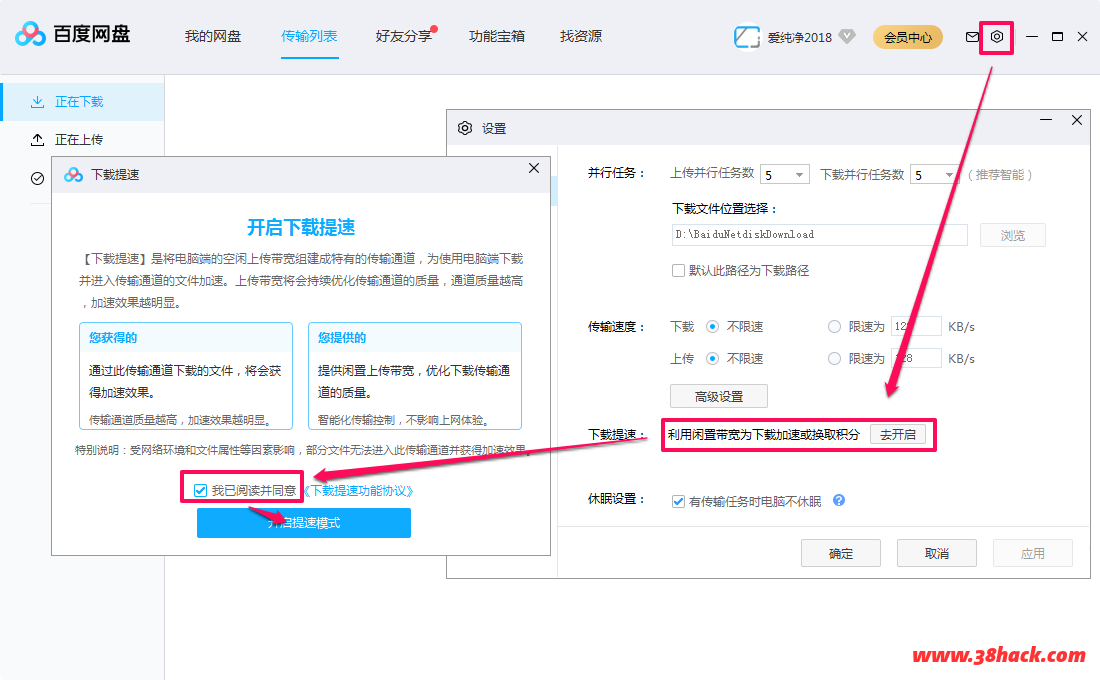1100x680 pixels.
Task: Click the VIP diamond badge icon
Action: [847, 37]
